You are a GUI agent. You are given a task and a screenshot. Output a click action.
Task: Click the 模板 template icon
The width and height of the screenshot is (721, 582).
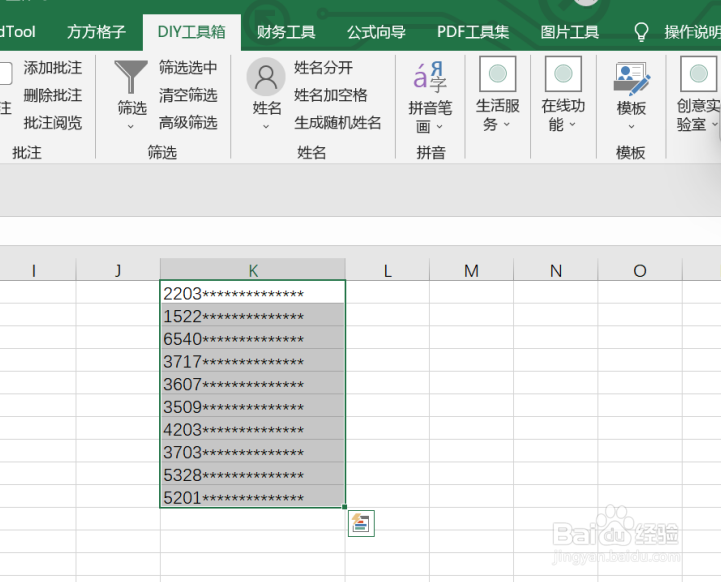click(631, 78)
